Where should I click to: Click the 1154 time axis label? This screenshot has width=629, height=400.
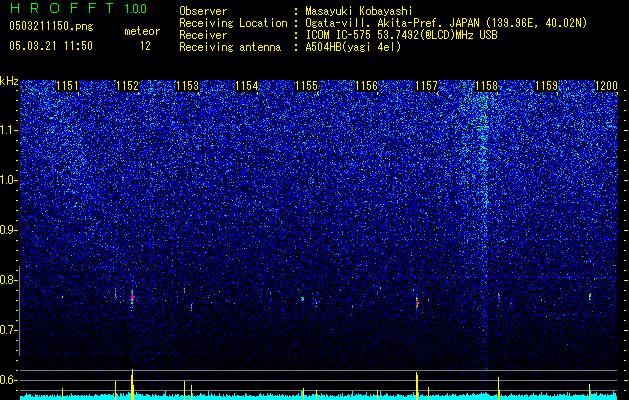tap(247, 86)
